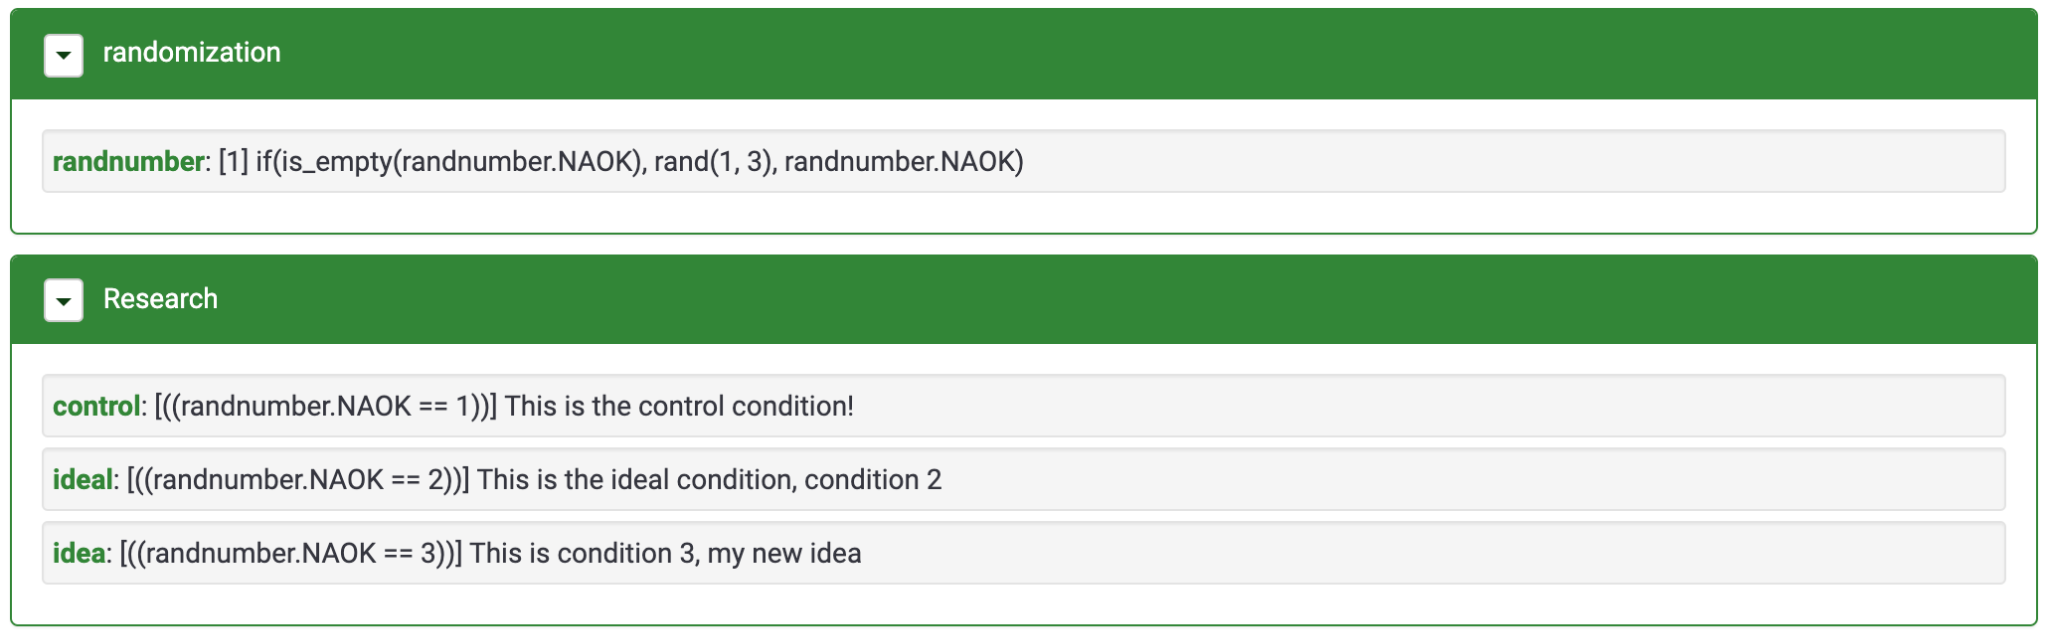Open the randnumber question code link

(127, 162)
